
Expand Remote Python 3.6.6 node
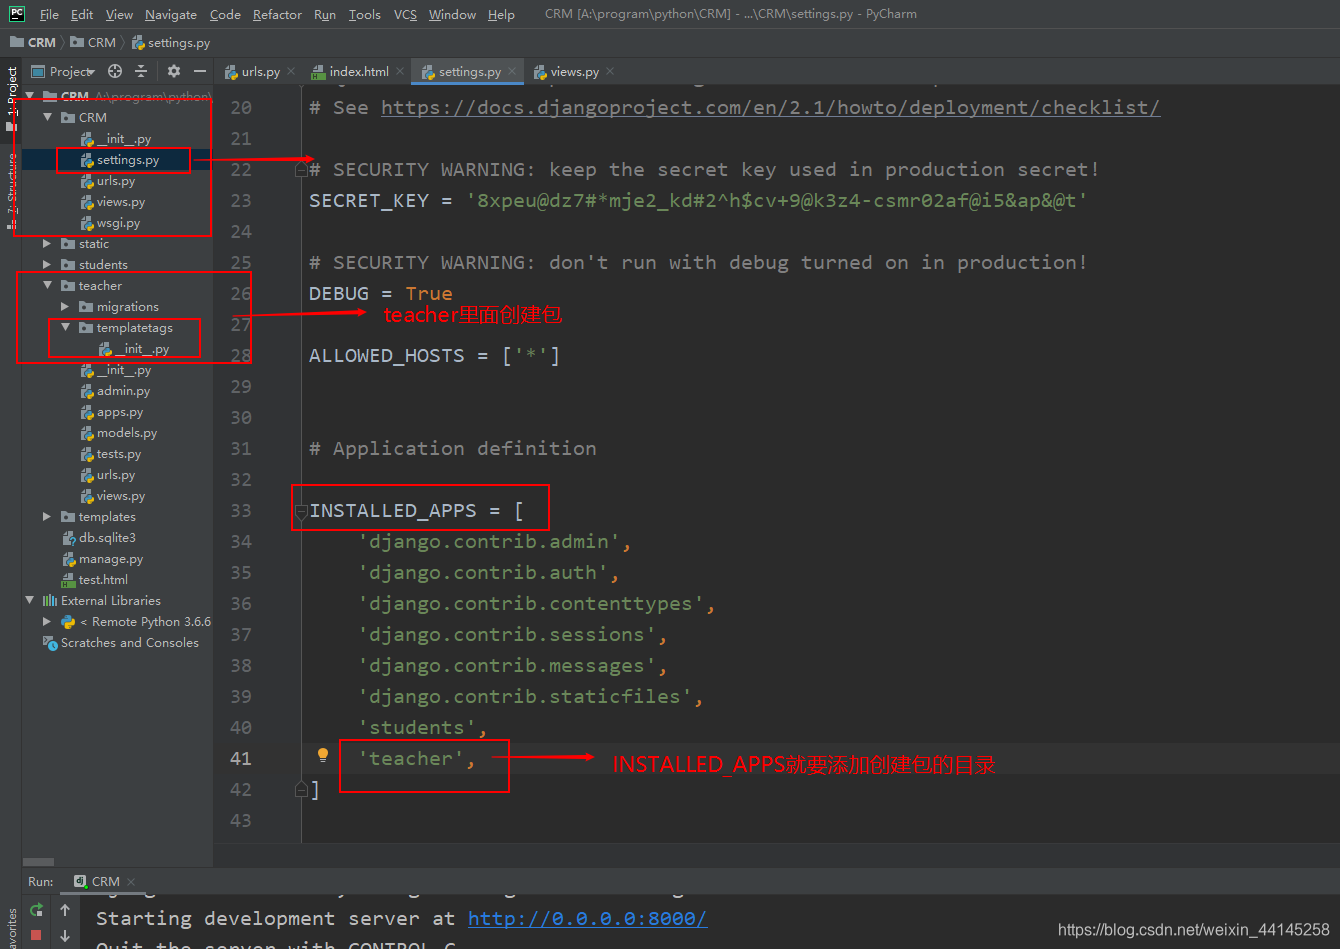[x=47, y=621]
